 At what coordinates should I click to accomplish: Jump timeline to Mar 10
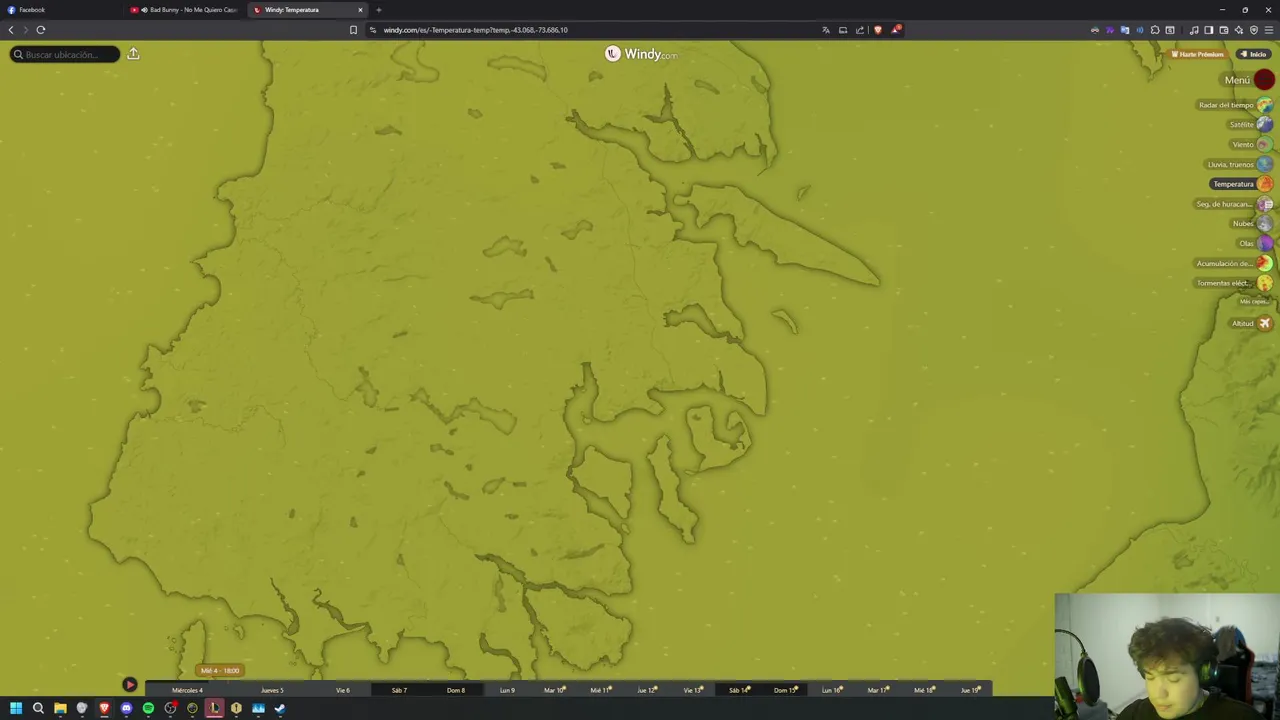(x=554, y=690)
